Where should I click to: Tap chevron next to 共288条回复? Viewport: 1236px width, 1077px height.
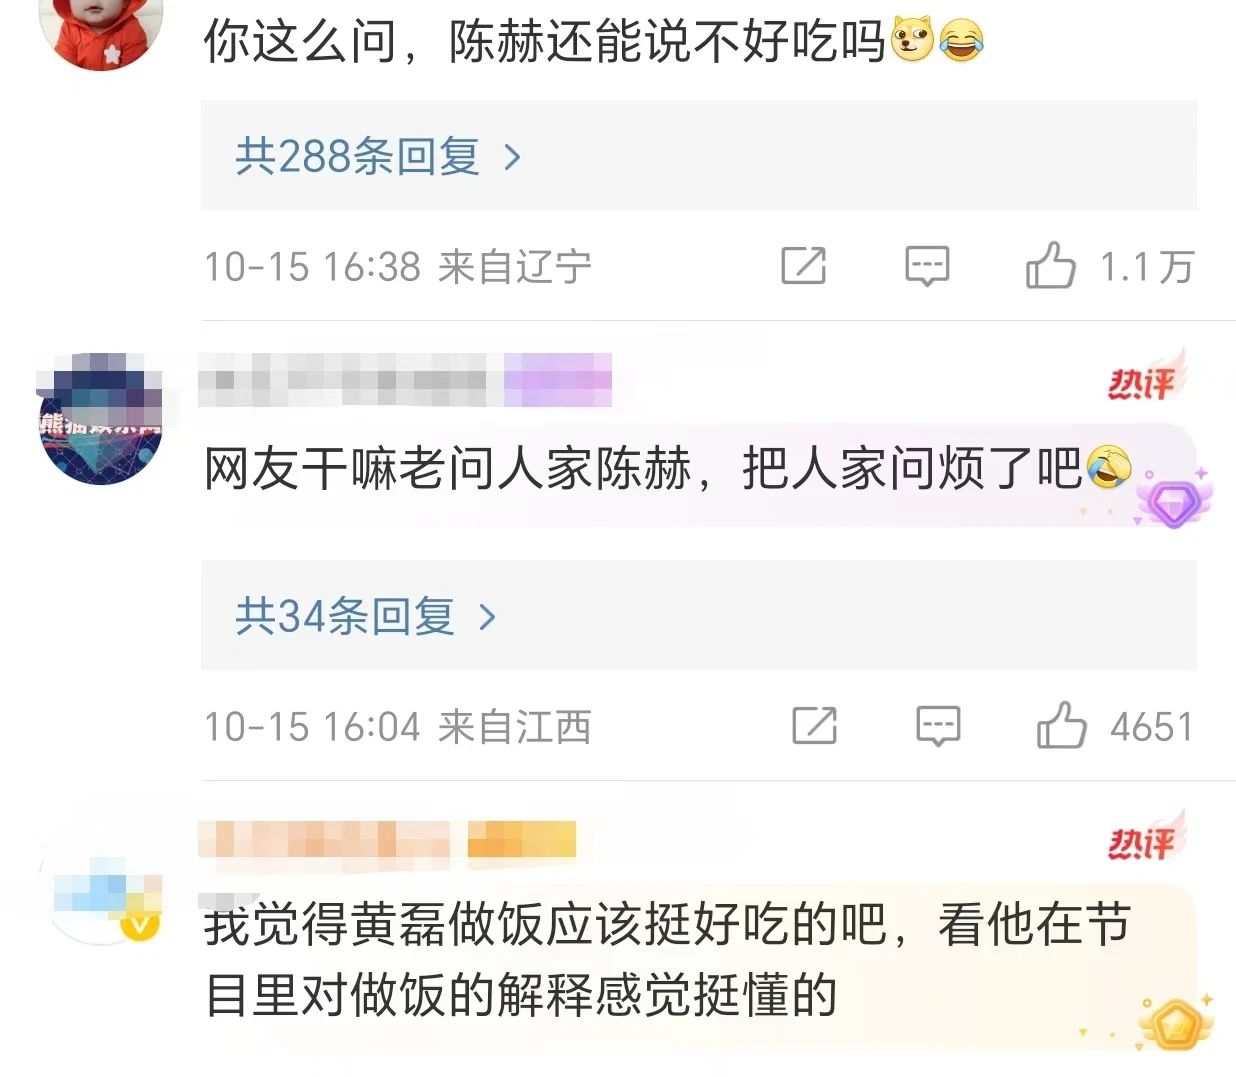pos(513,157)
